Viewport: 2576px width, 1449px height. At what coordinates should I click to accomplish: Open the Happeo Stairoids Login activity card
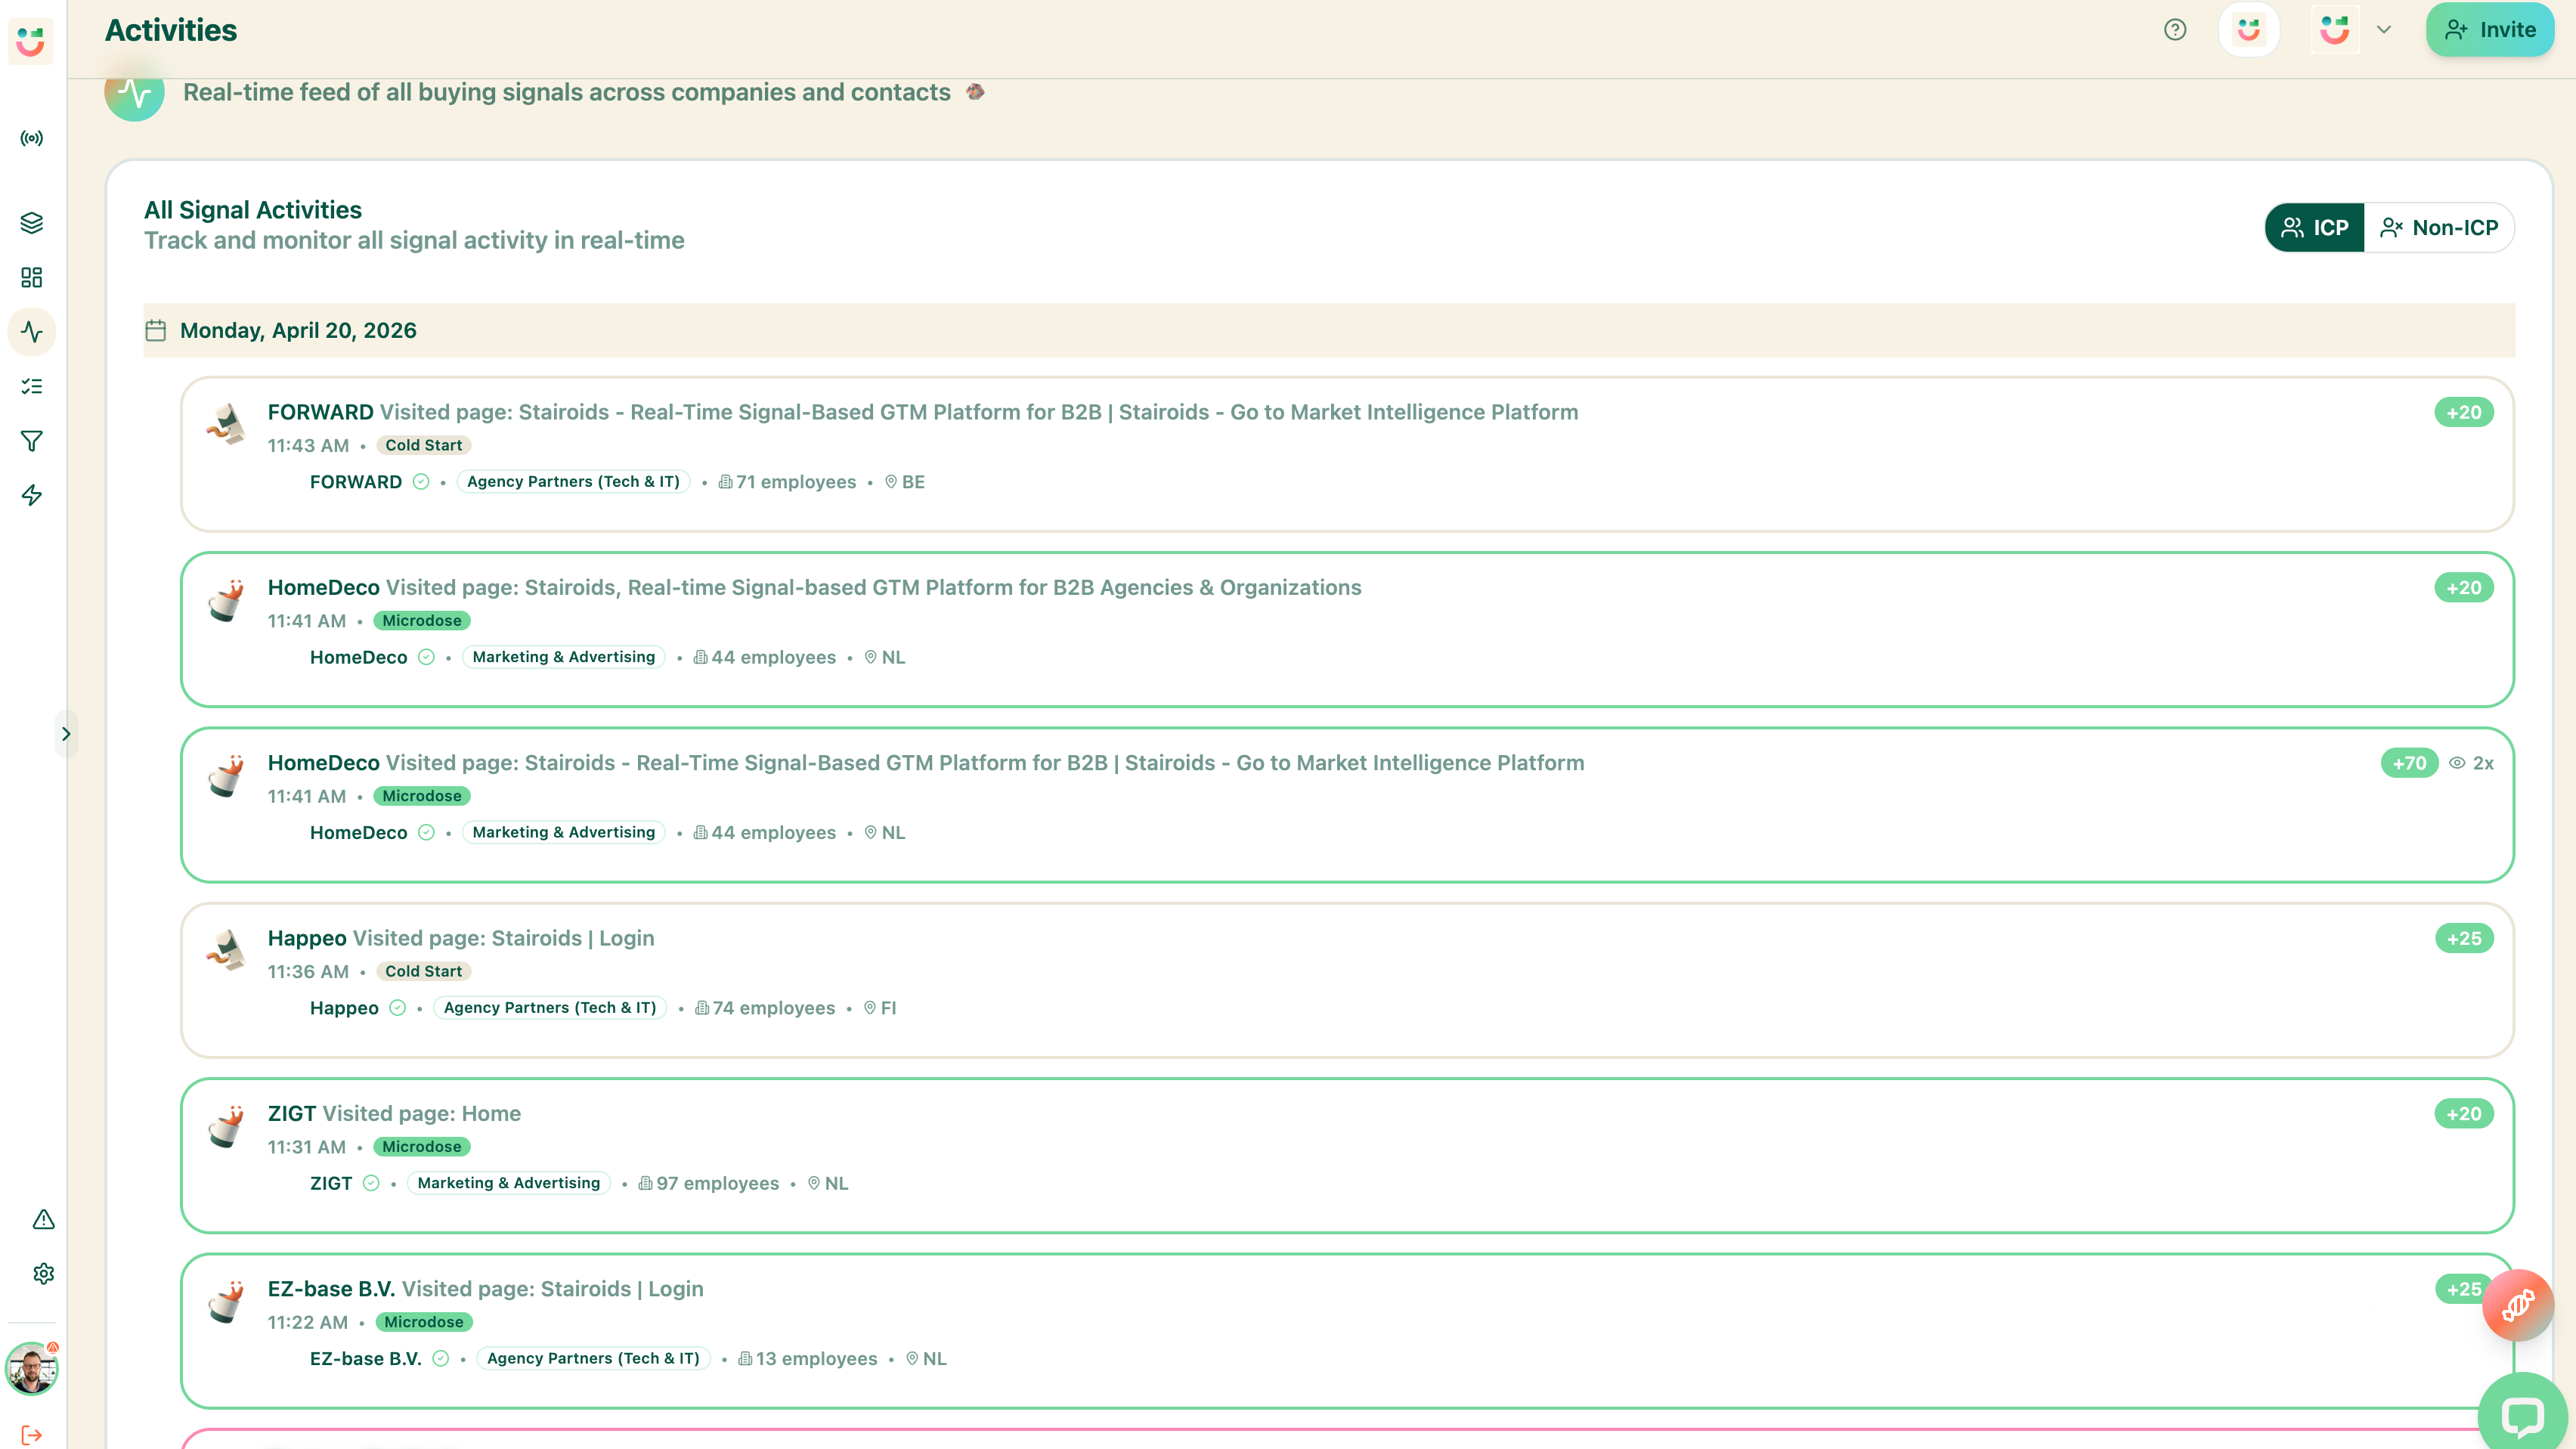tap(1347, 980)
